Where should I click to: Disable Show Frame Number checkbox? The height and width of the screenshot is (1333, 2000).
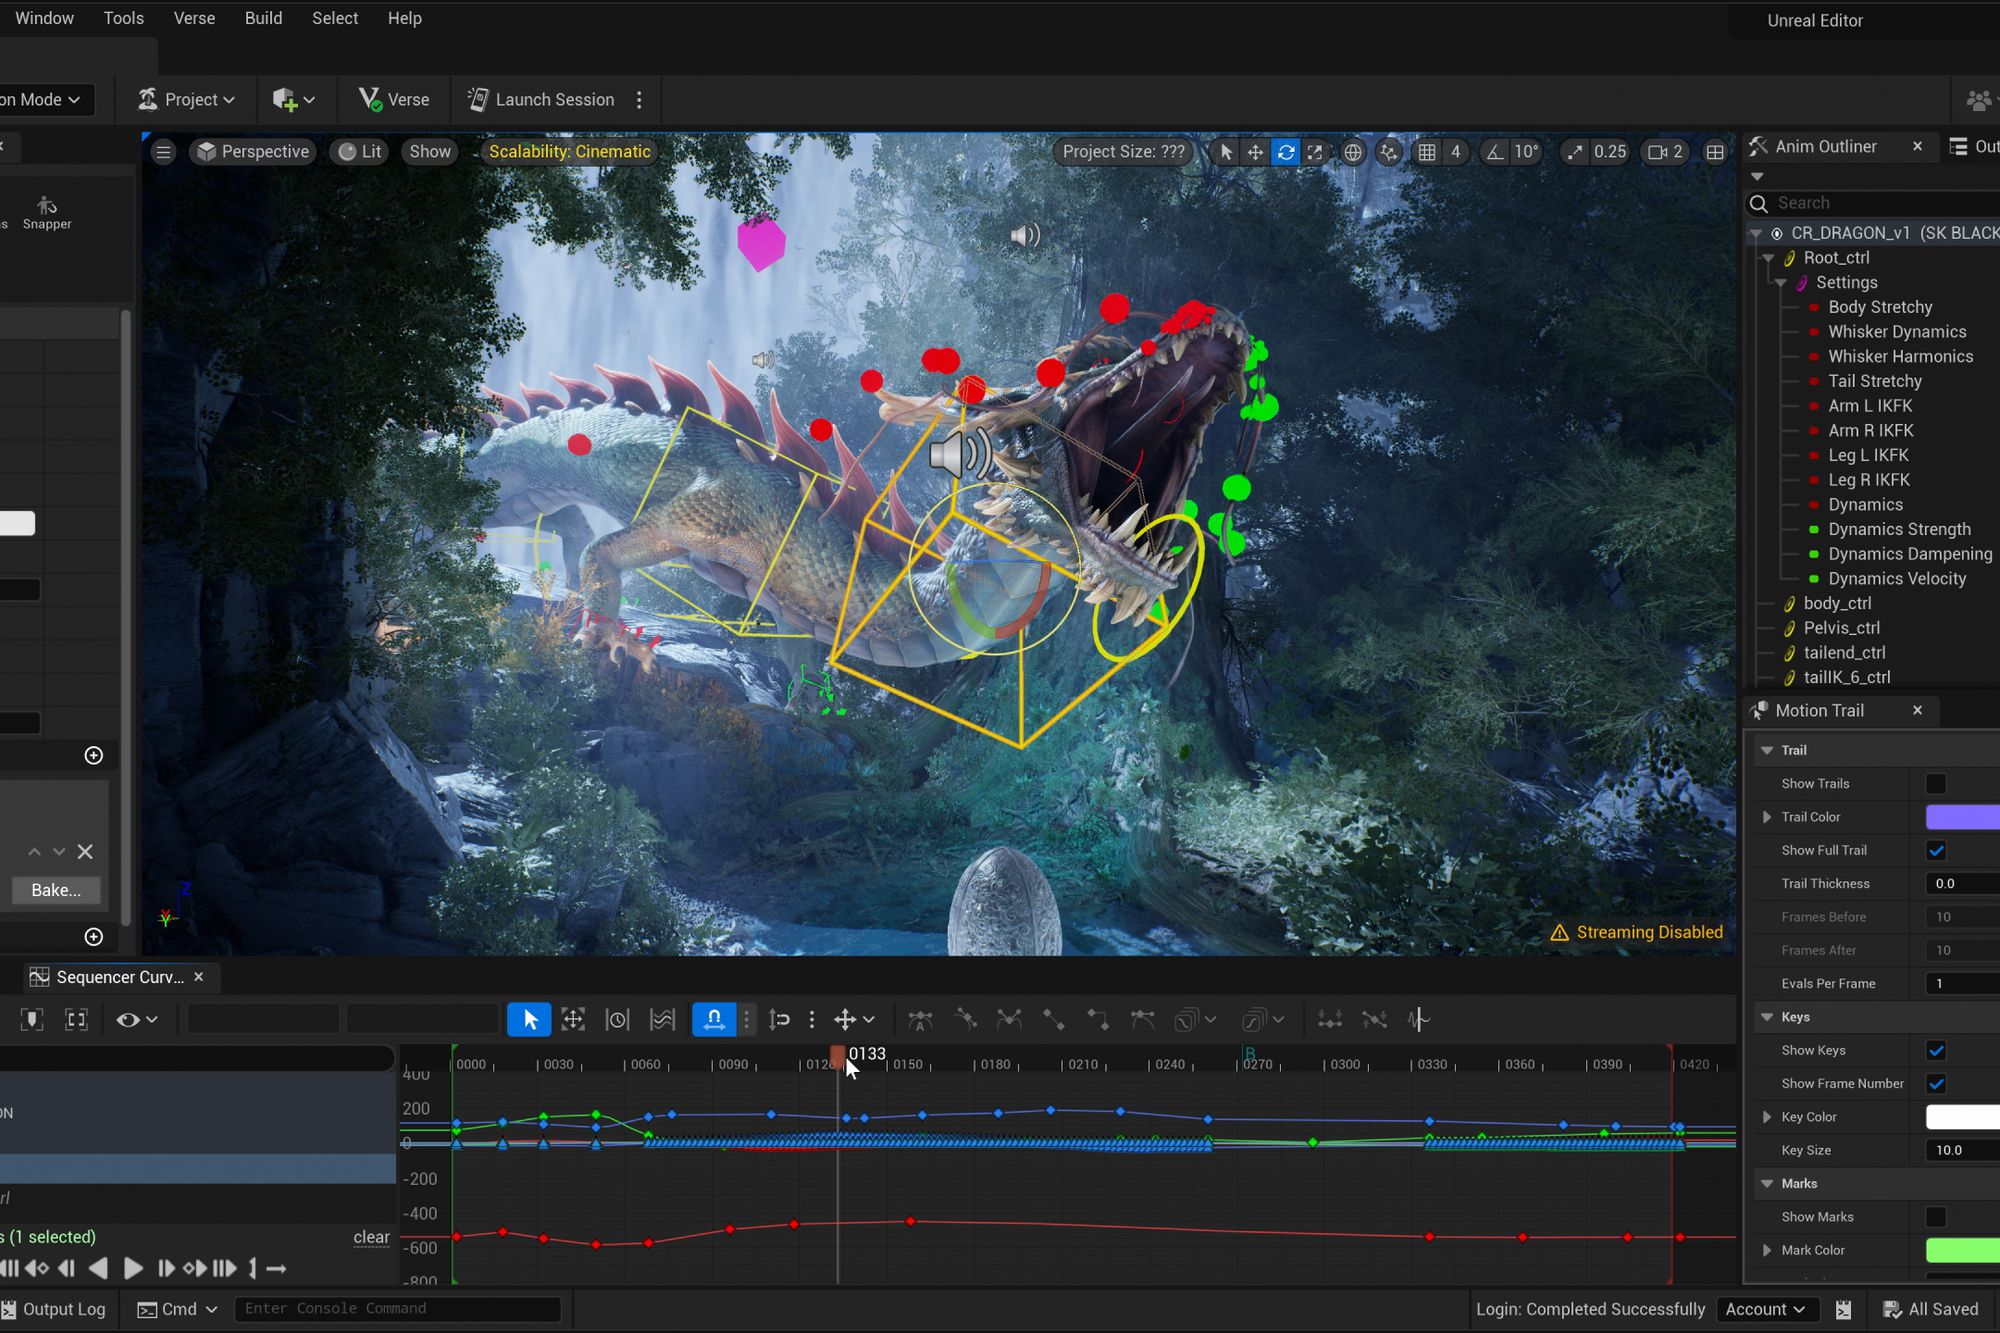point(1936,1083)
